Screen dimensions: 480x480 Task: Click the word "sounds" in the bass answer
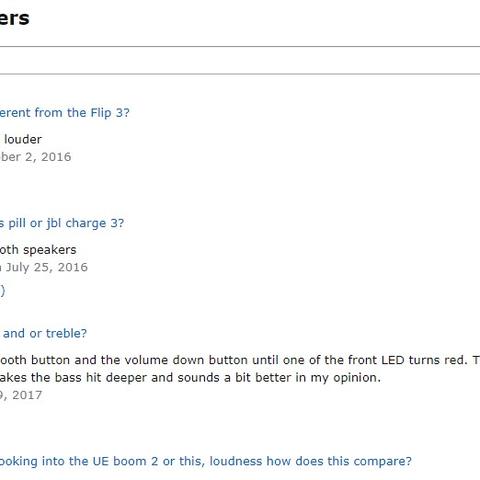(x=199, y=378)
